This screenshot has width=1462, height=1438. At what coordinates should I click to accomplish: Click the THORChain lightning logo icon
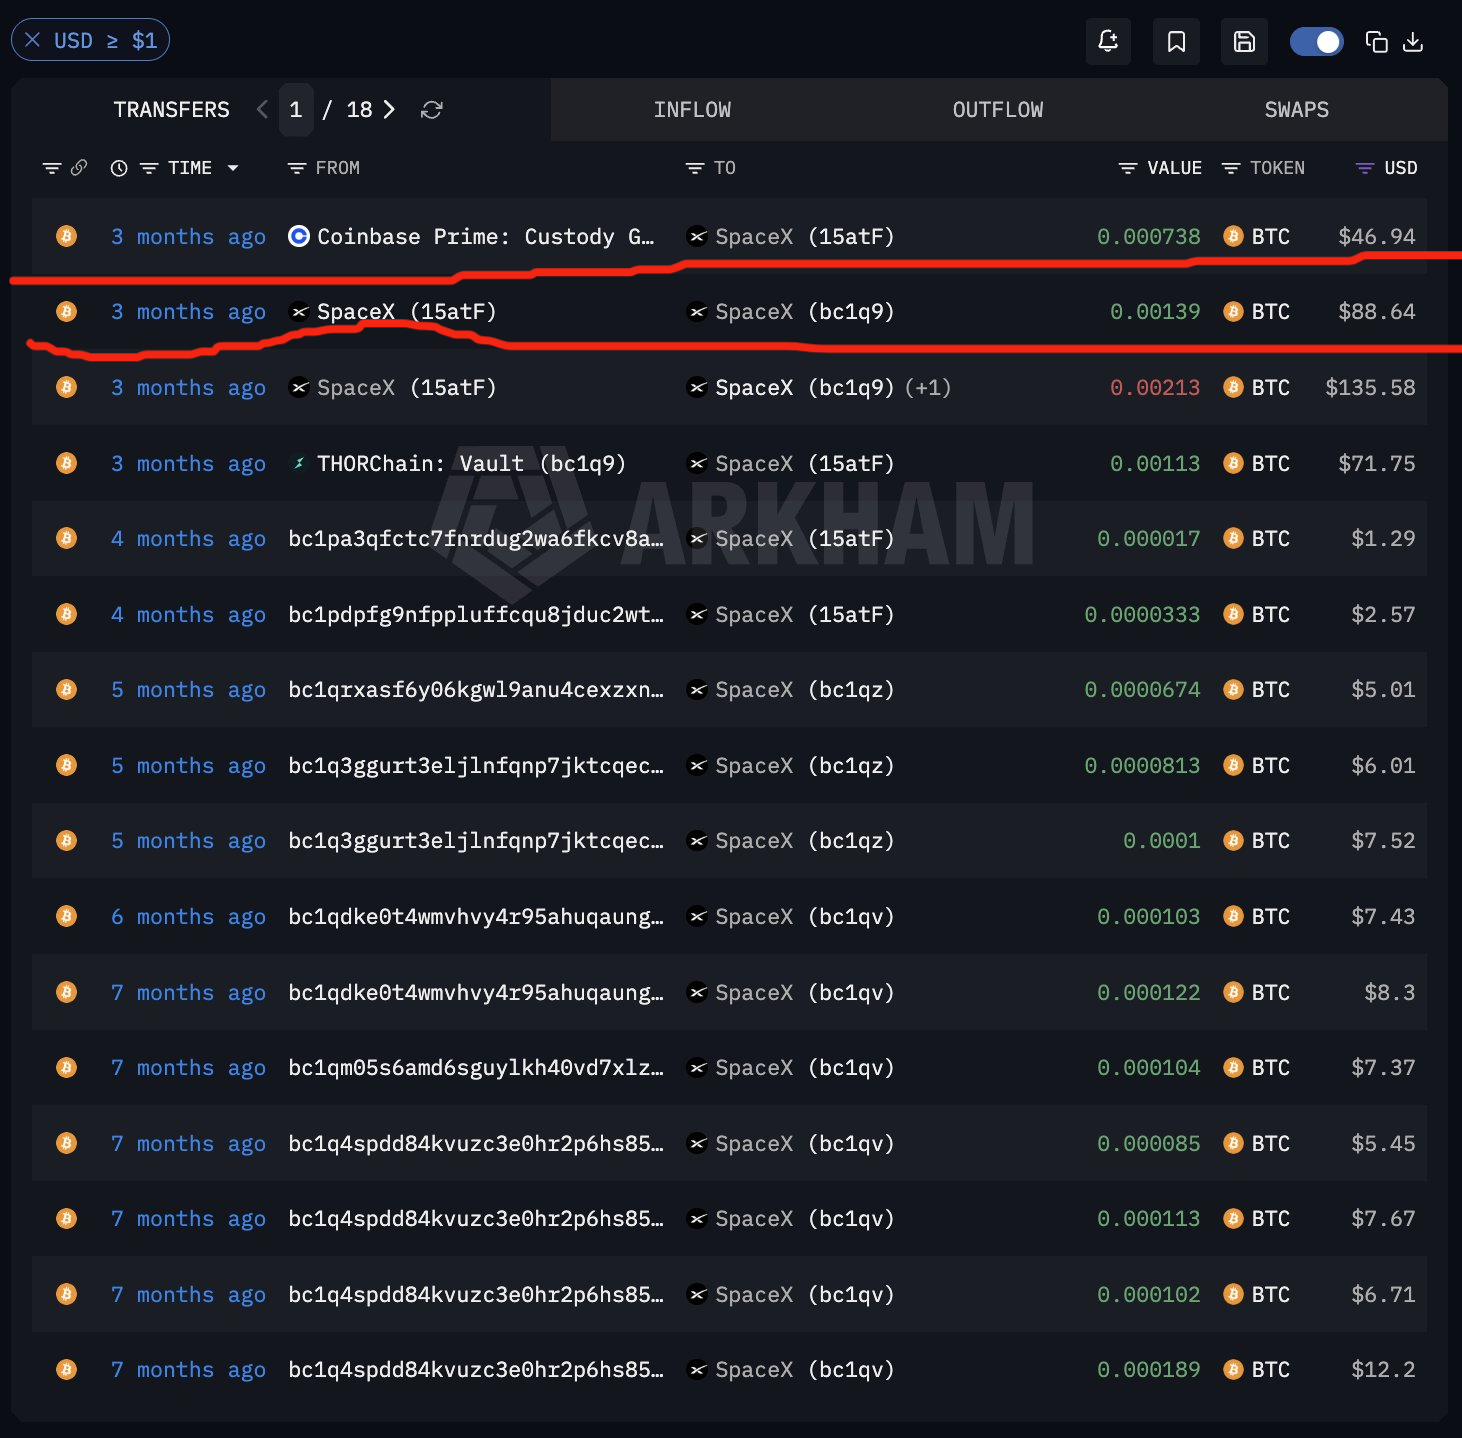pyautogui.click(x=298, y=463)
